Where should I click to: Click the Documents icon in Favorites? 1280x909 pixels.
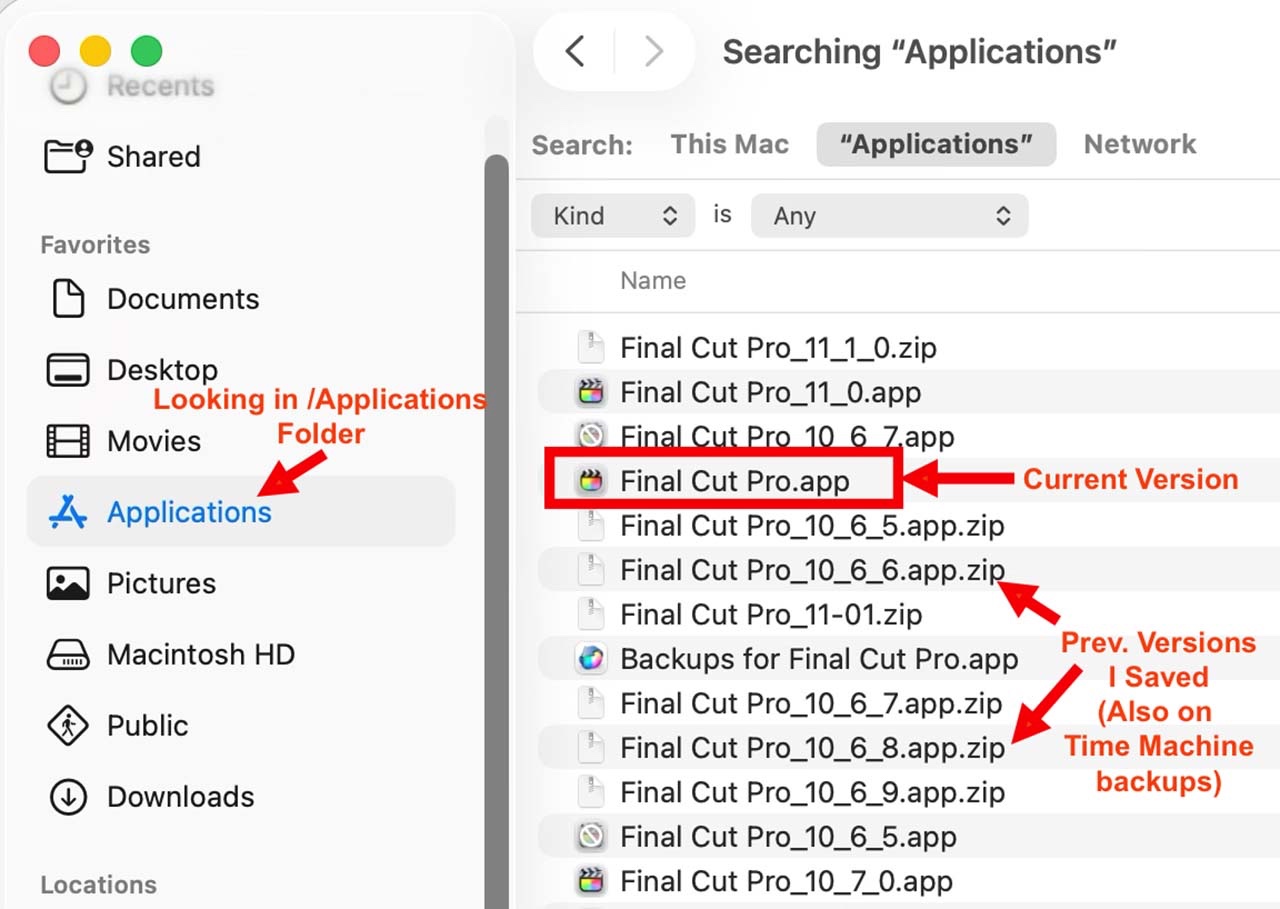click(68, 299)
